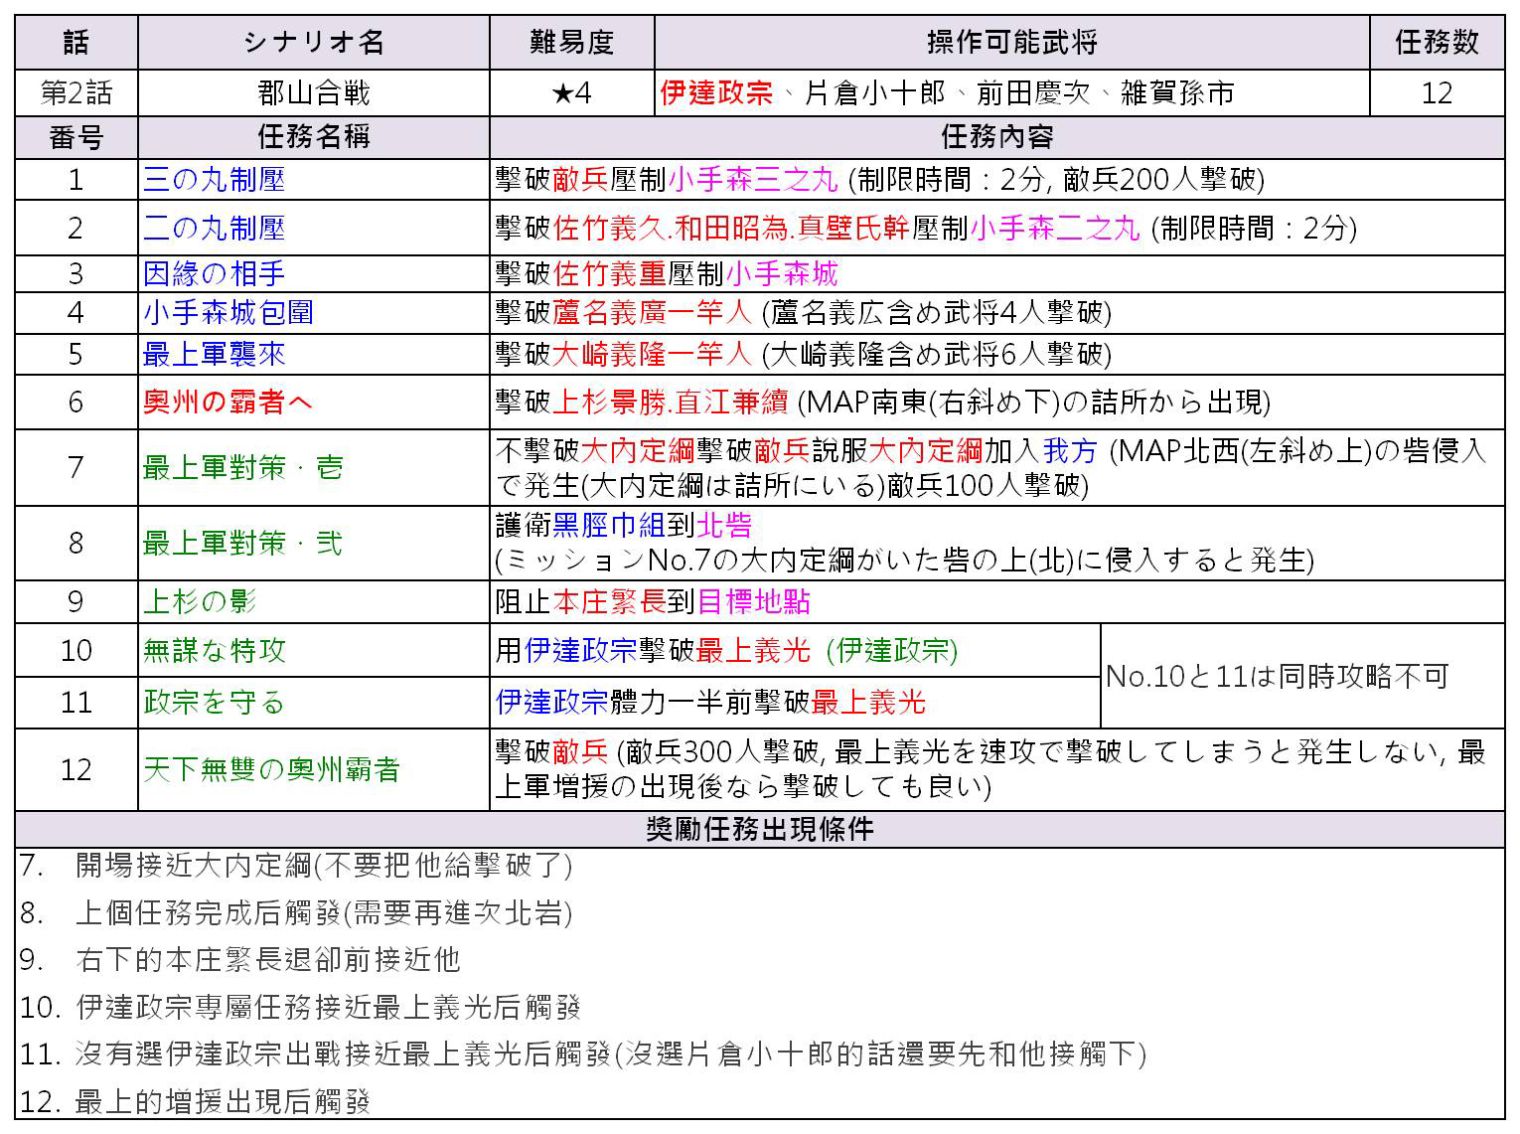Image resolution: width=1520 pixels, height=1134 pixels.
Task: Click the red name 伊達政宗 in playable generals
Action: 716,93
